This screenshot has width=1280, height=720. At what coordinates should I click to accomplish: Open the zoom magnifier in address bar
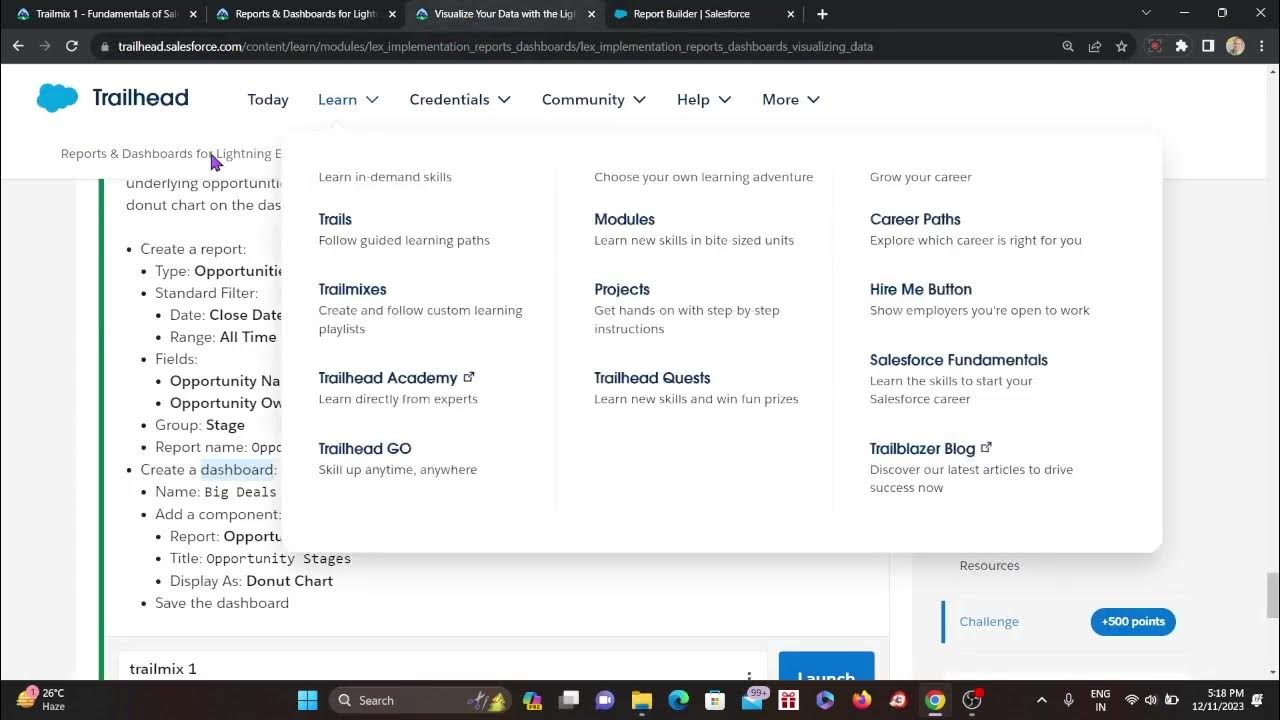1068,46
